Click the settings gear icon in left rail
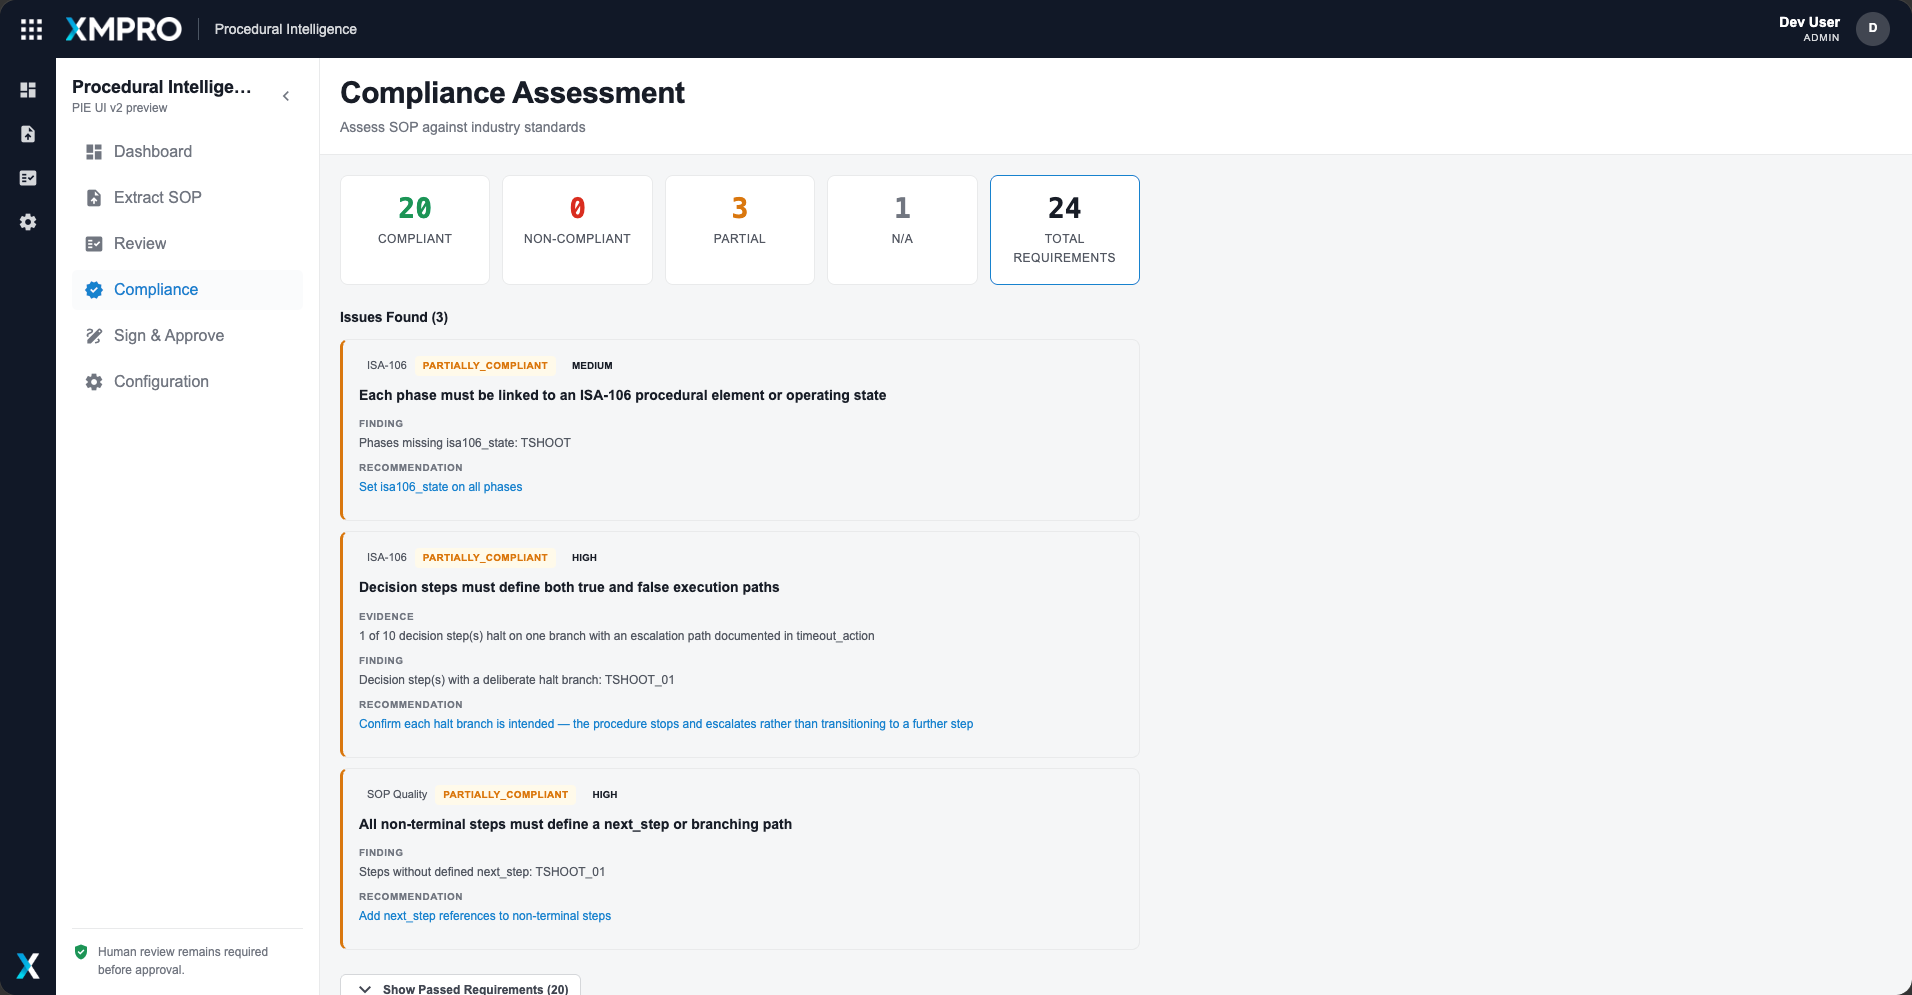Viewport: 1912px width, 995px height. tap(28, 222)
